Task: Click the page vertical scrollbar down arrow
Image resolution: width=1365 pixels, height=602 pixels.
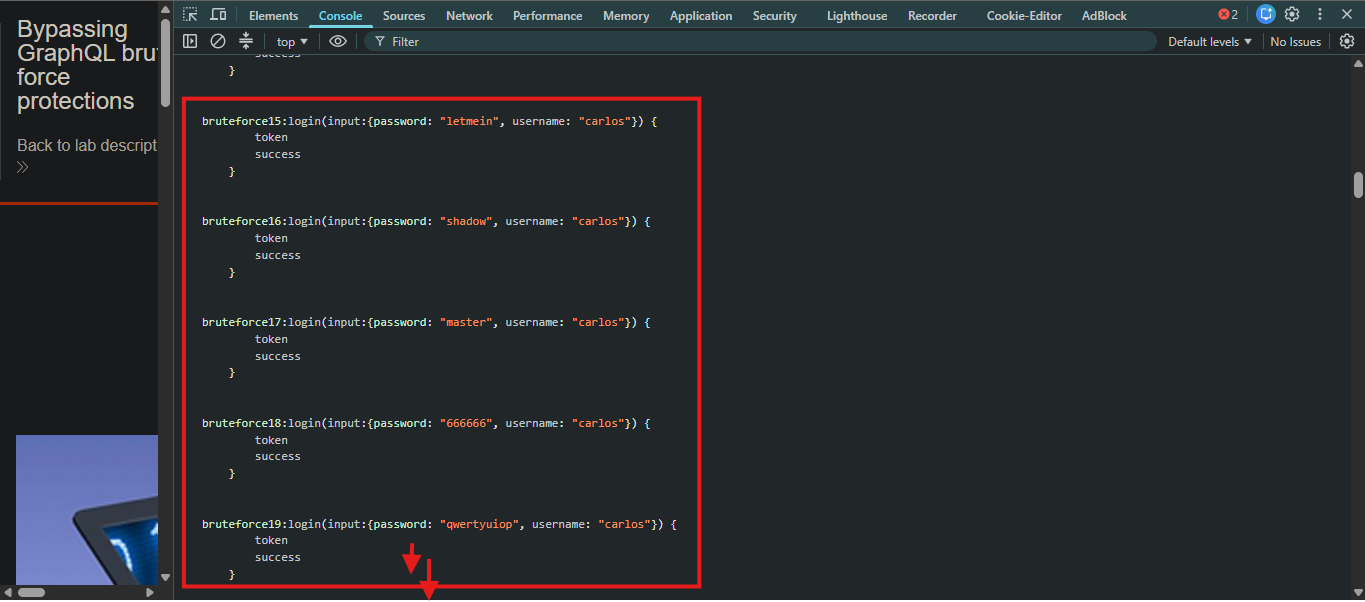Action: click(x=165, y=577)
